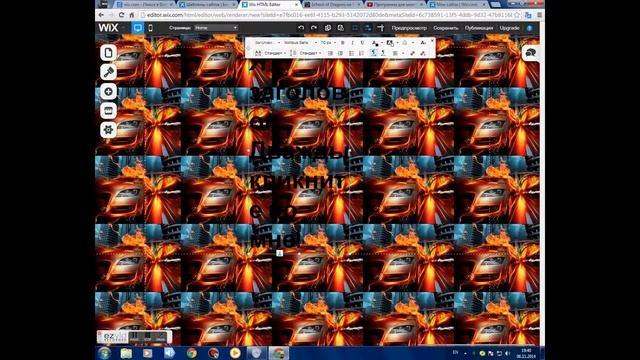Switch to the mobile editor view
640x360 pixels.
tap(150, 28)
